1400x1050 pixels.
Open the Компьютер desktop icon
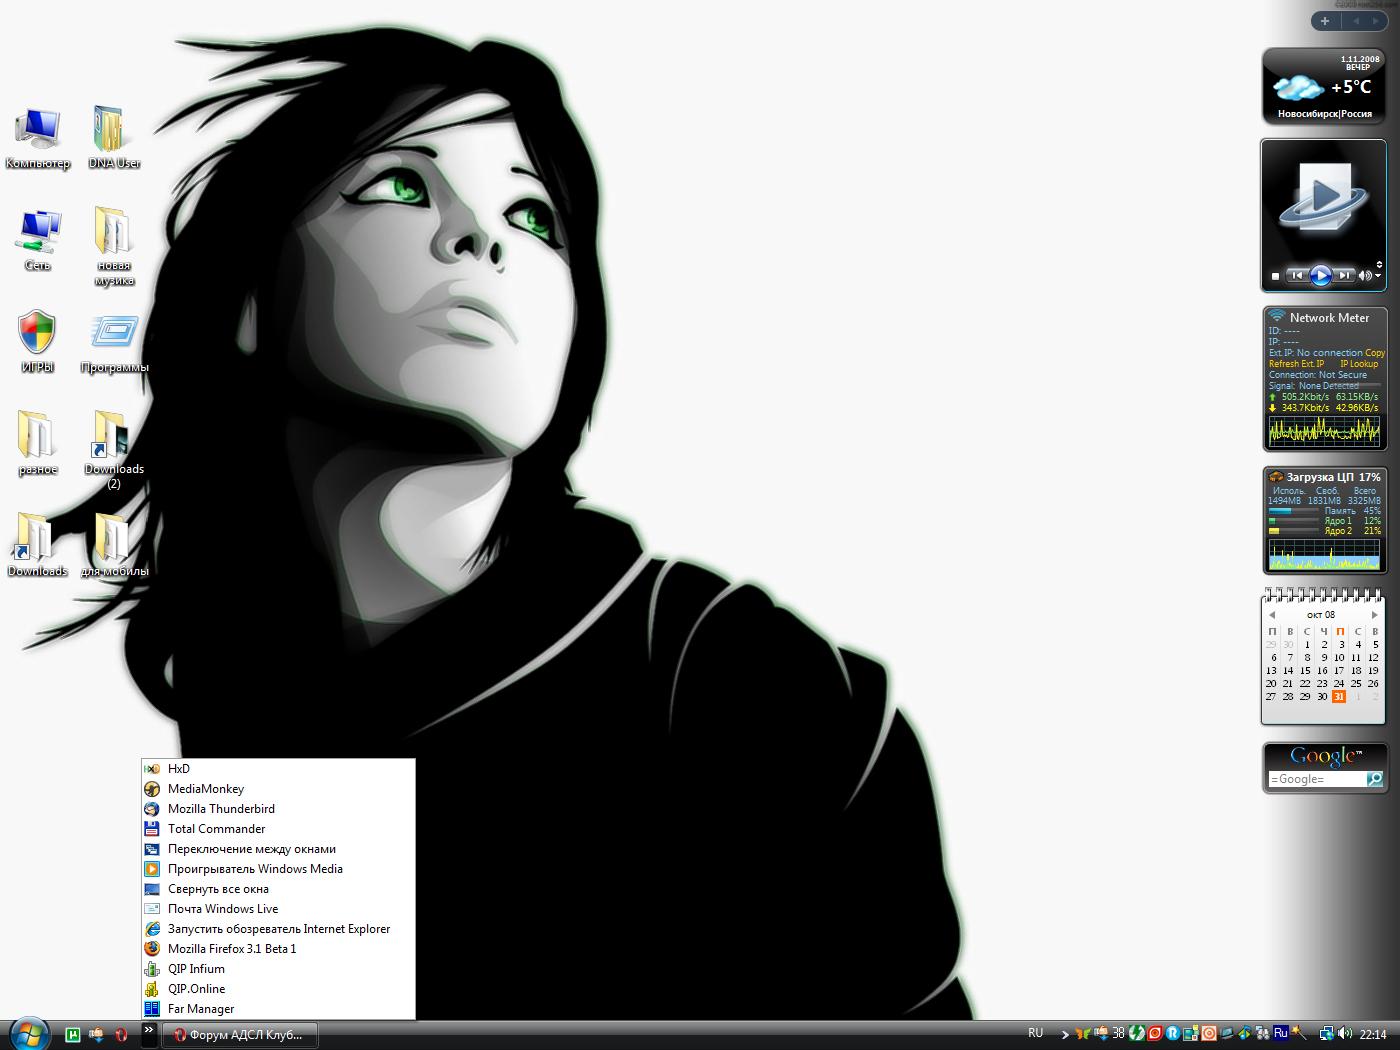38,137
